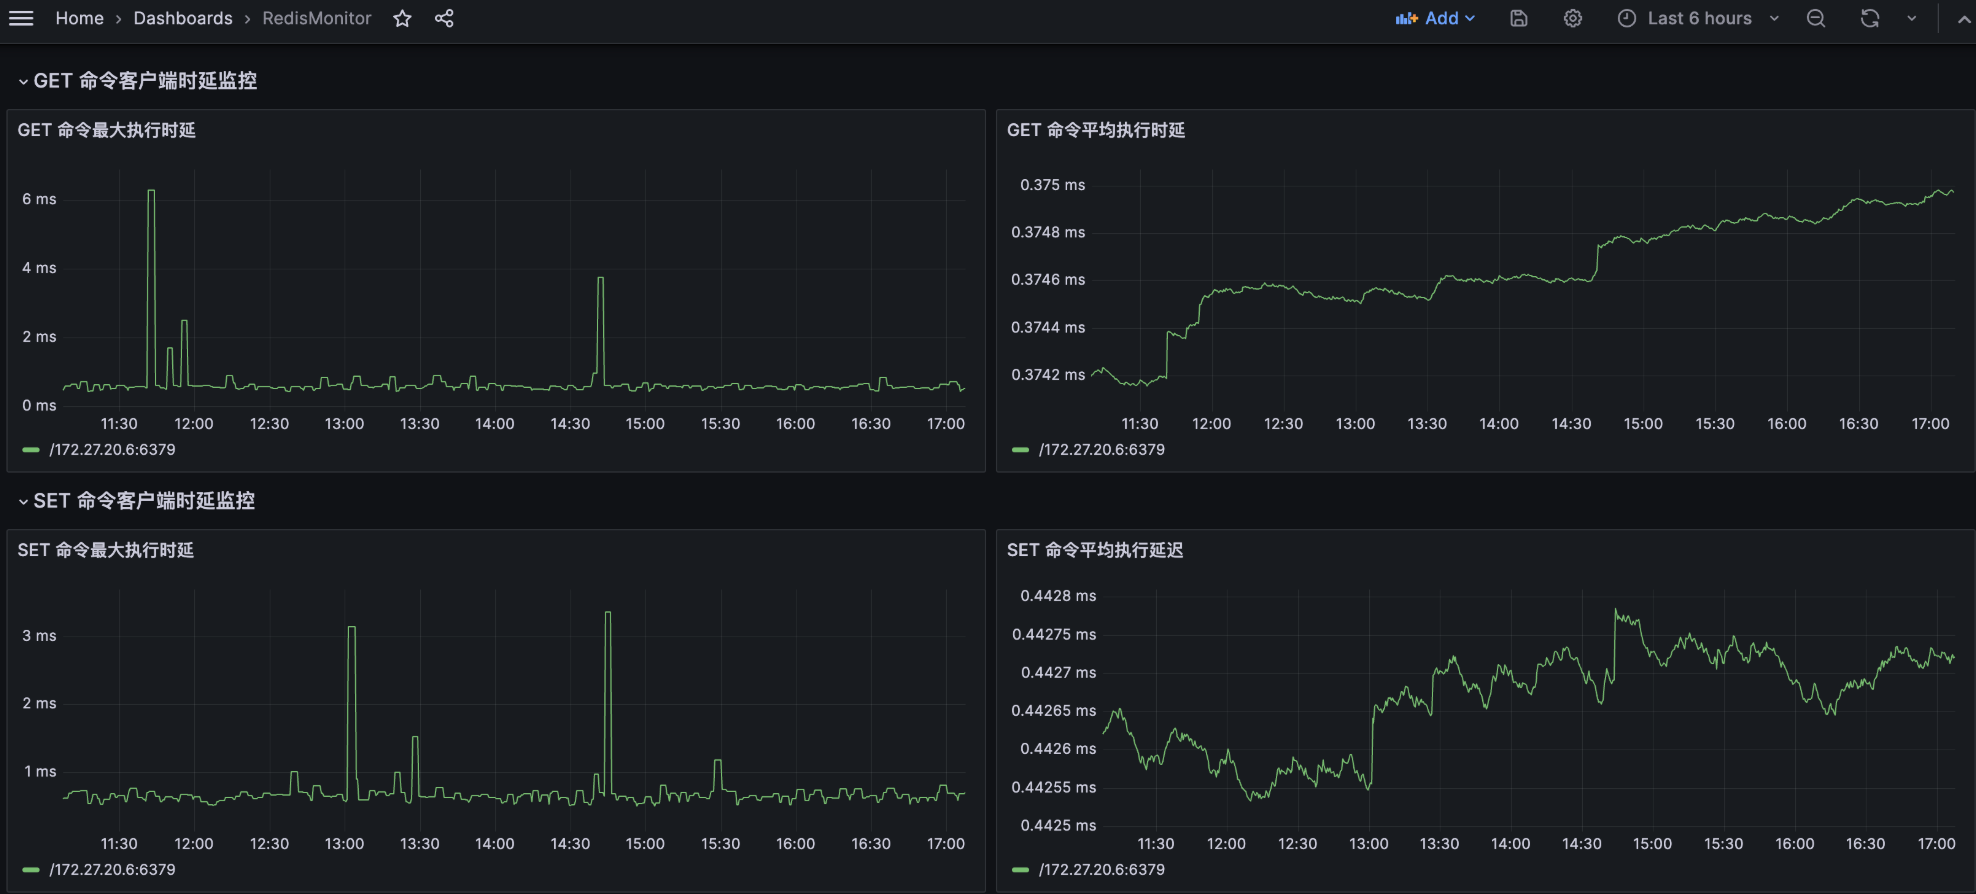Go to Home breadcrumb
The image size is (1976, 894).
click(79, 18)
